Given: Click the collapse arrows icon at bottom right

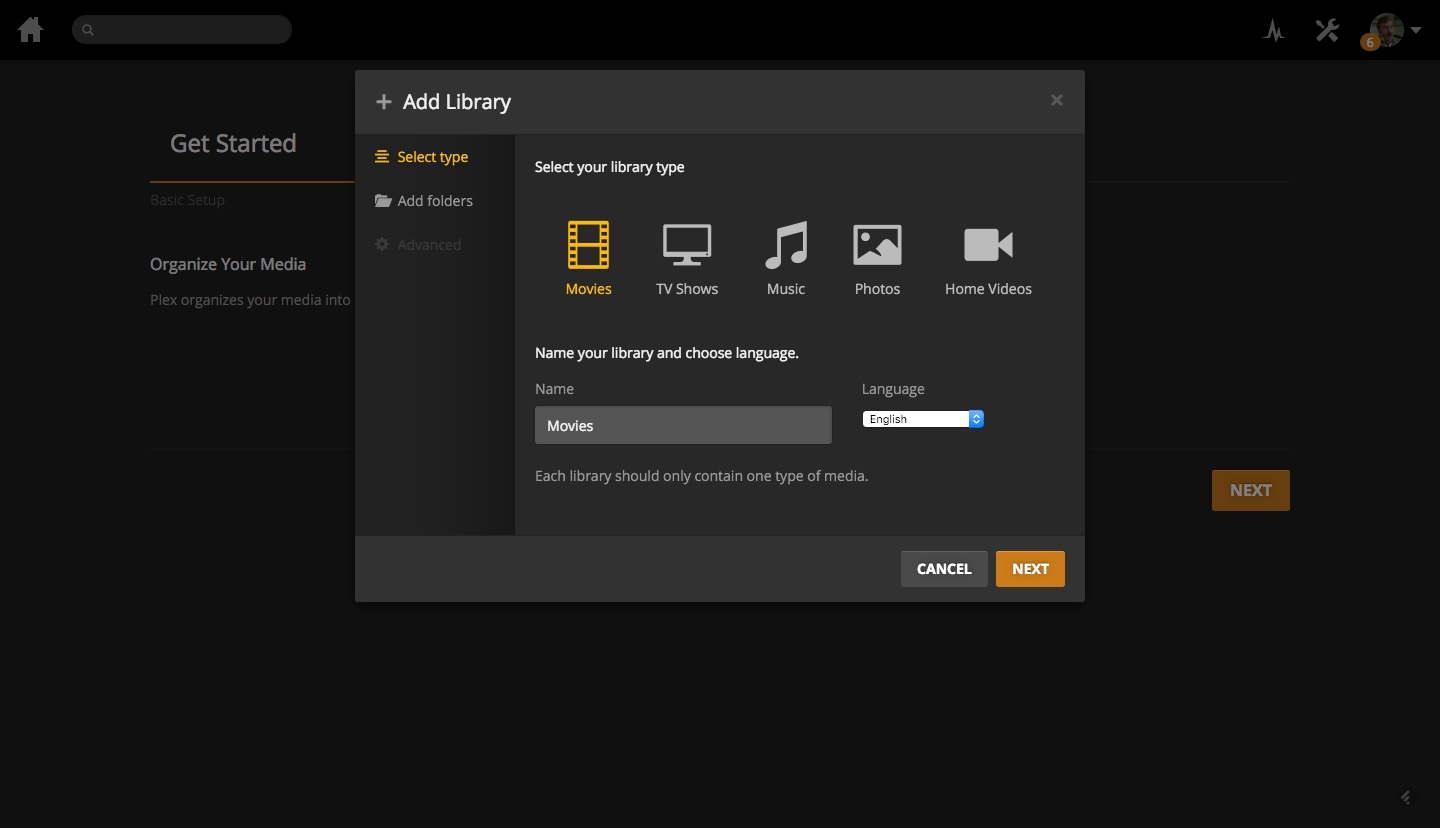Looking at the screenshot, I should point(1405,797).
